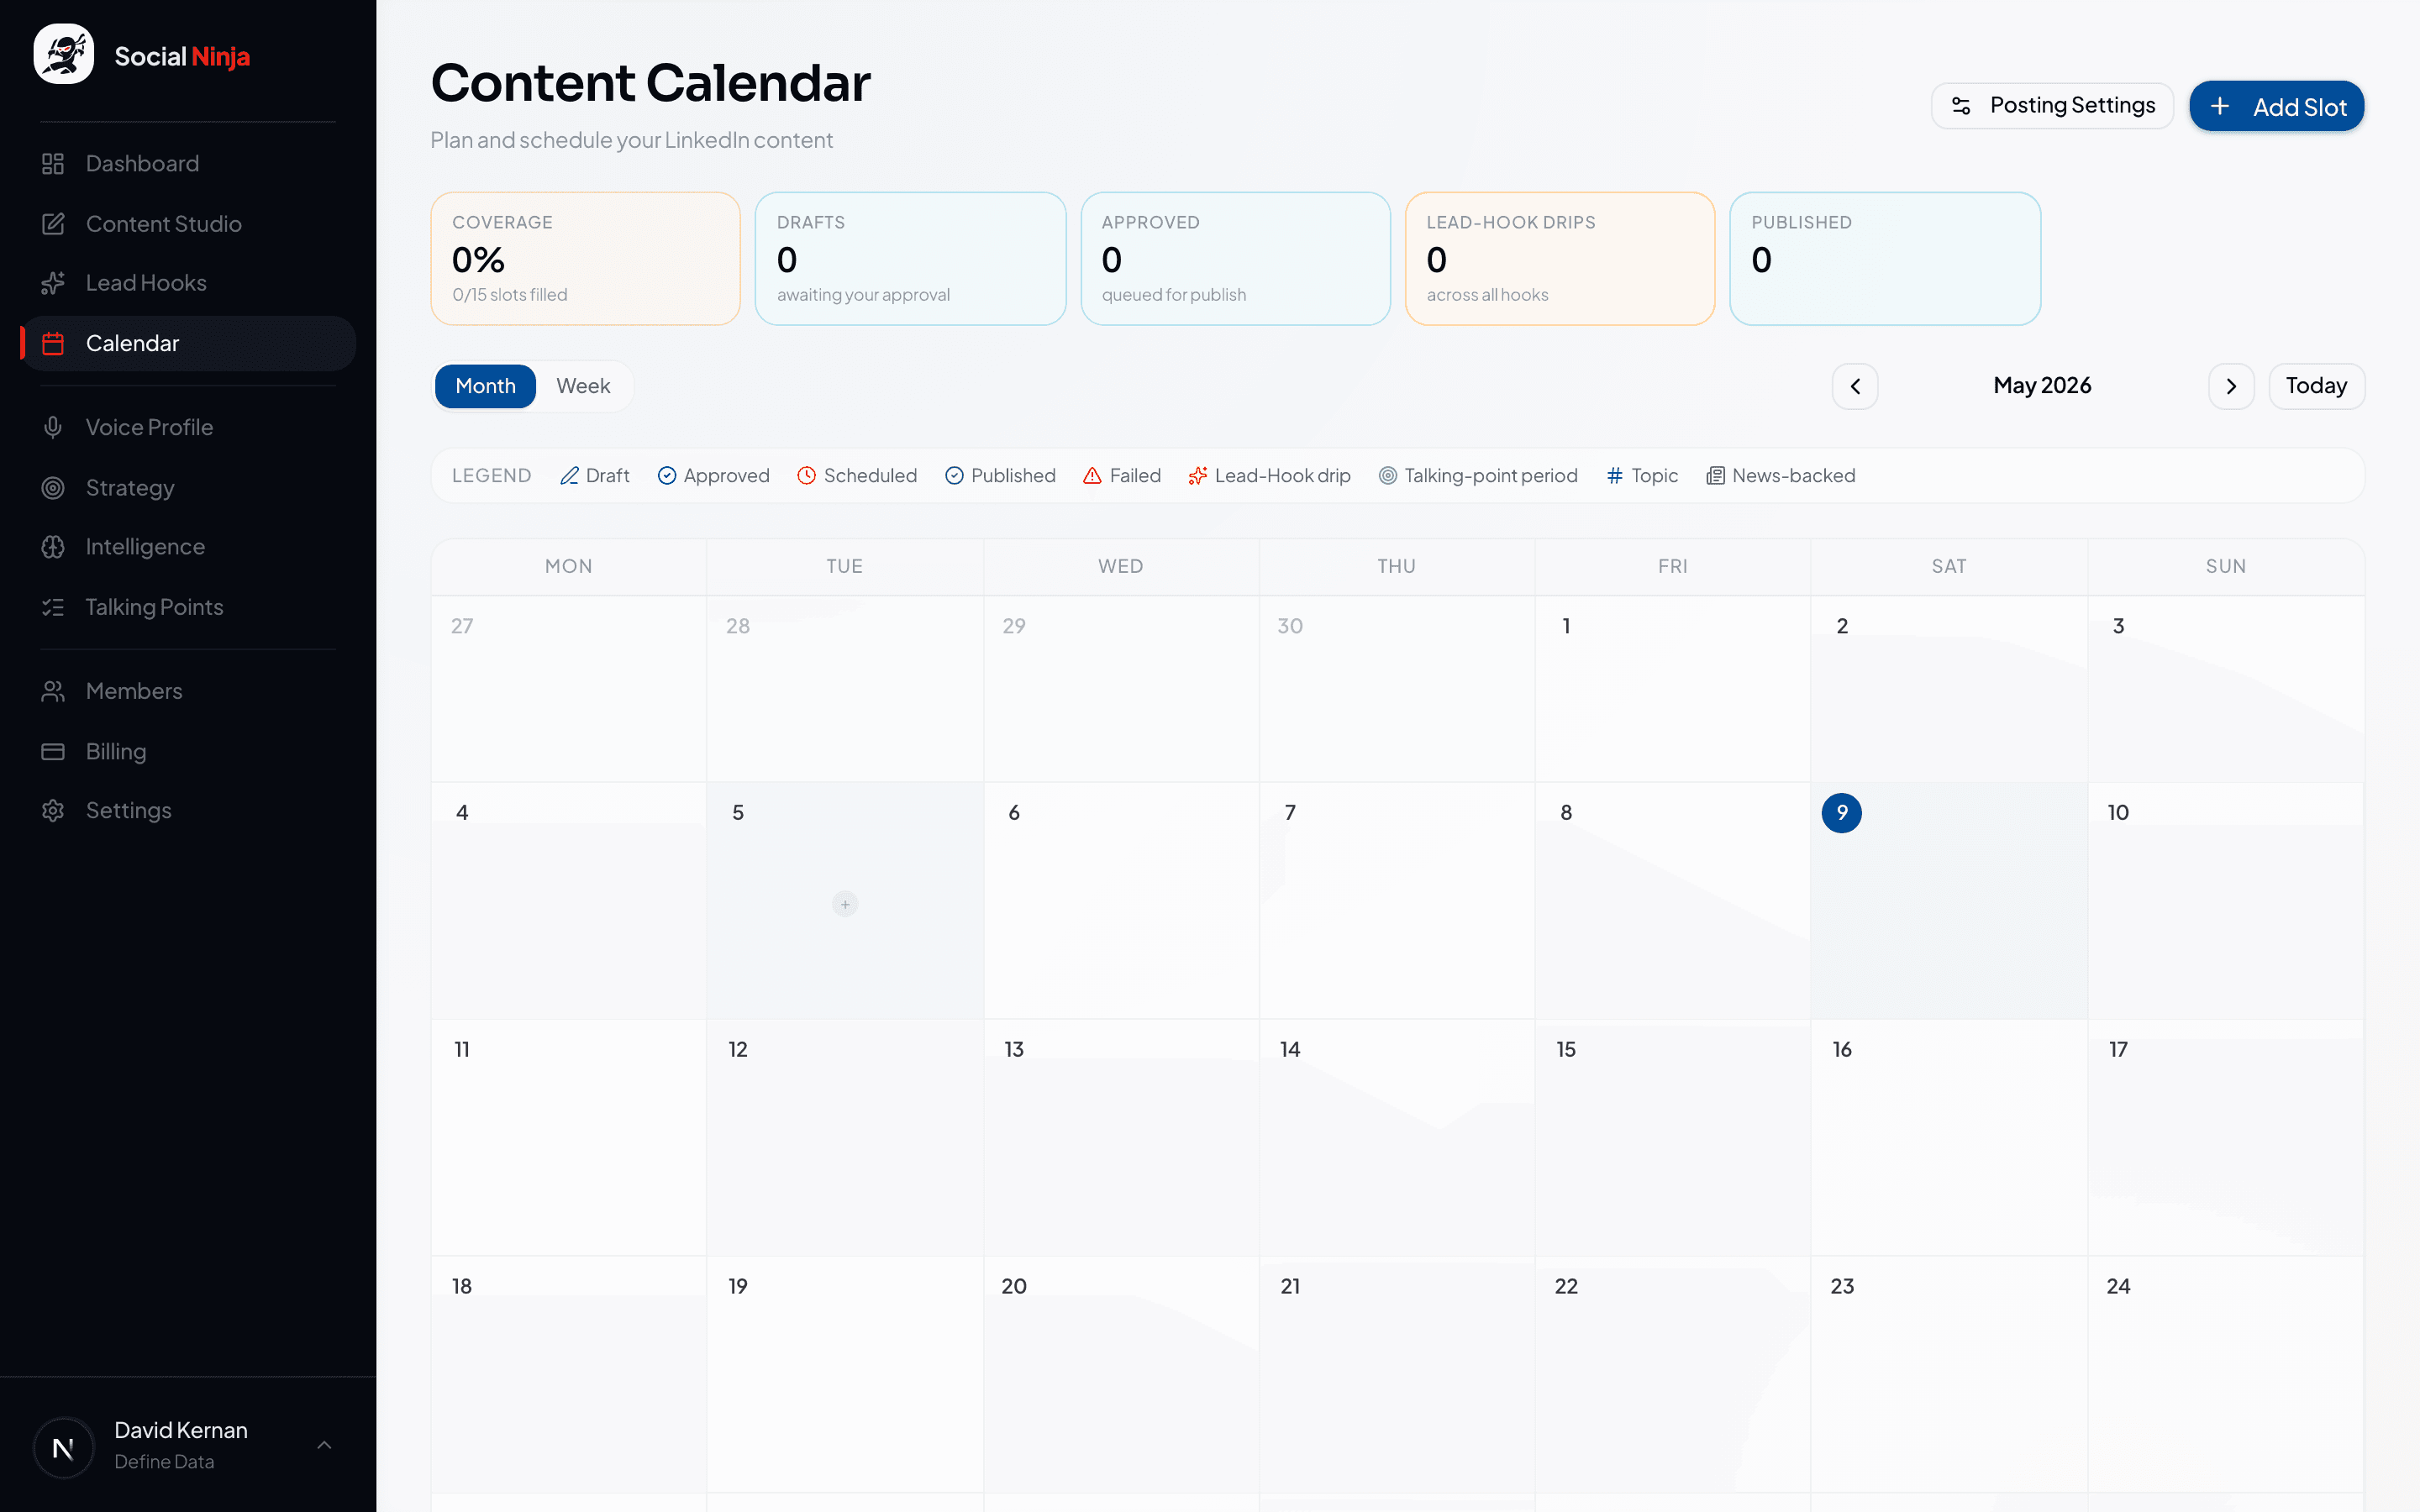Click the Voice Profile microphone icon

[x=53, y=427]
